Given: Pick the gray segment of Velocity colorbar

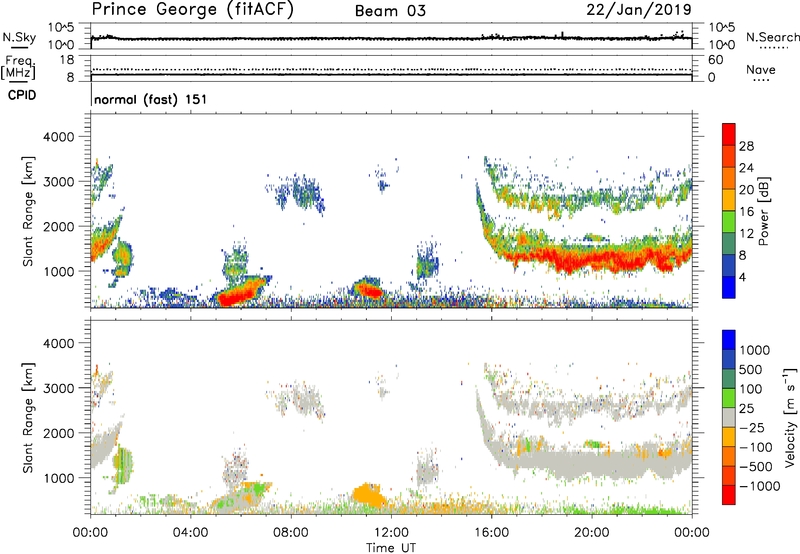Looking at the screenshot, I should [729, 417].
